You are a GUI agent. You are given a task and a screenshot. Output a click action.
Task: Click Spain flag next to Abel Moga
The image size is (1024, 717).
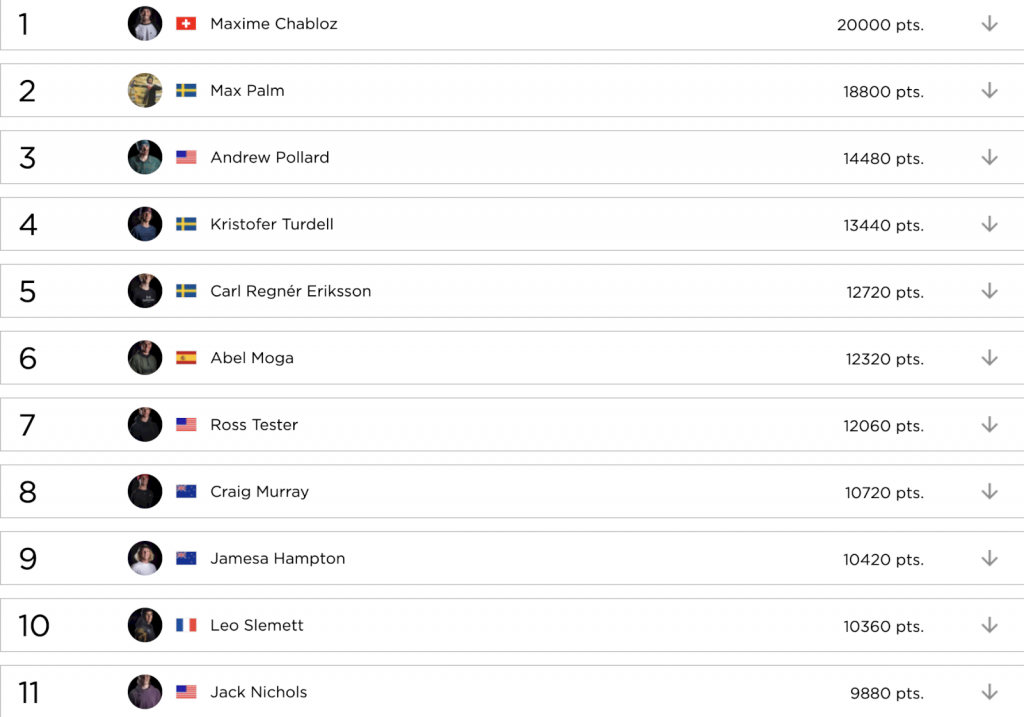[186, 358]
